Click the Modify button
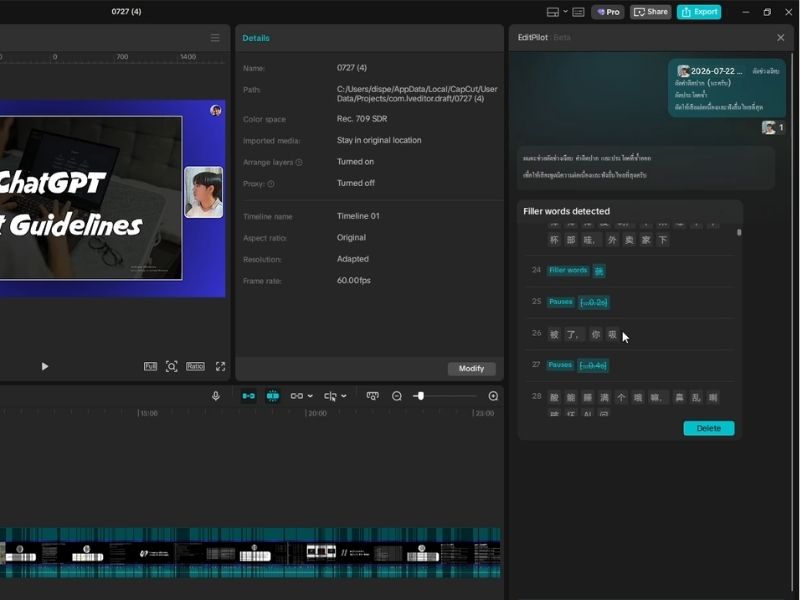Screen dimensions: 800x600 471,368
